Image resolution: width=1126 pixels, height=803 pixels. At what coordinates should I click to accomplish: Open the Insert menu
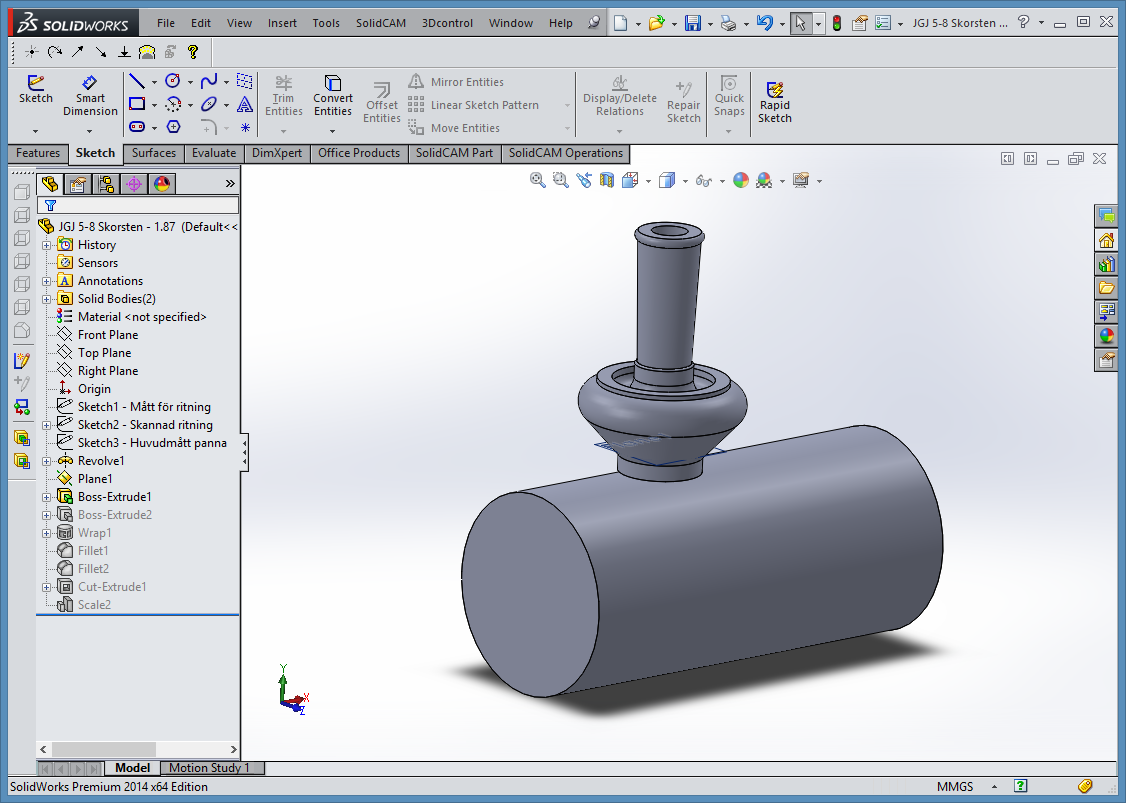click(282, 23)
